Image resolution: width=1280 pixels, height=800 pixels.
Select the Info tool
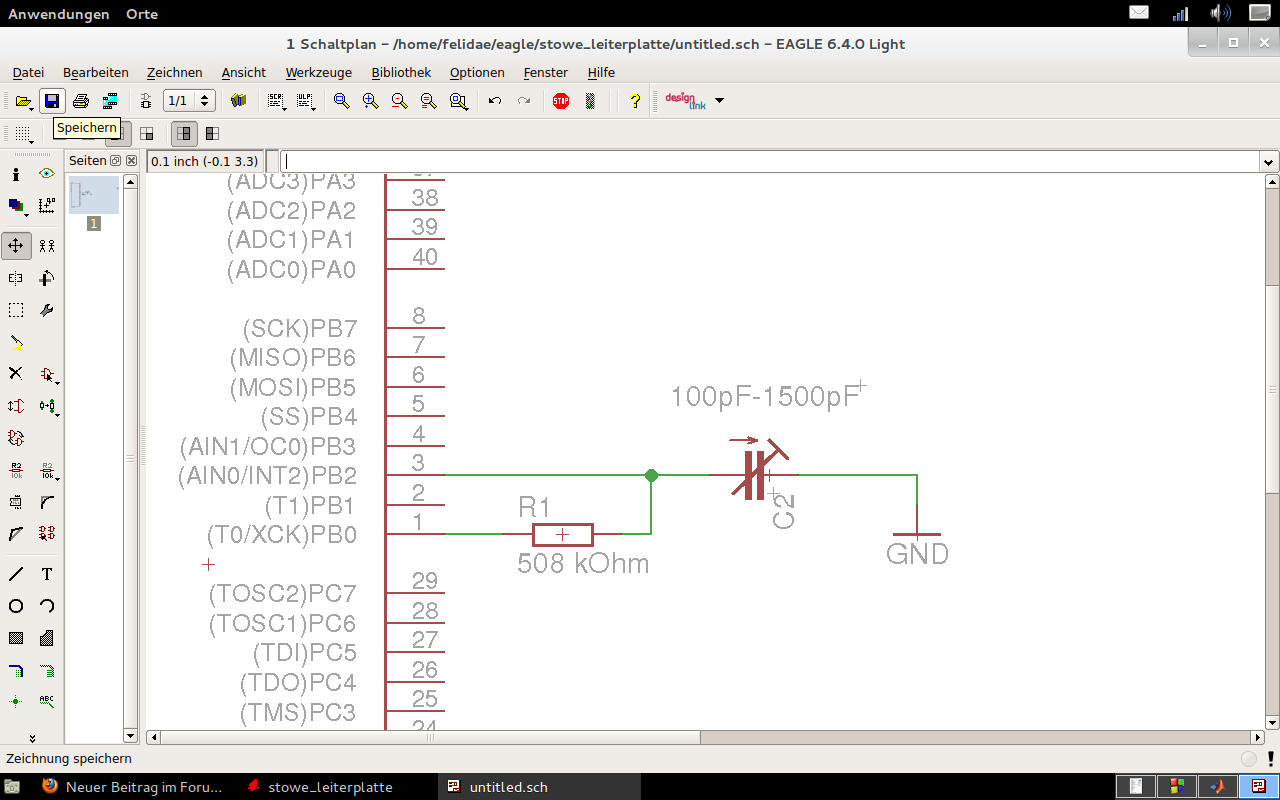tap(16, 174)
